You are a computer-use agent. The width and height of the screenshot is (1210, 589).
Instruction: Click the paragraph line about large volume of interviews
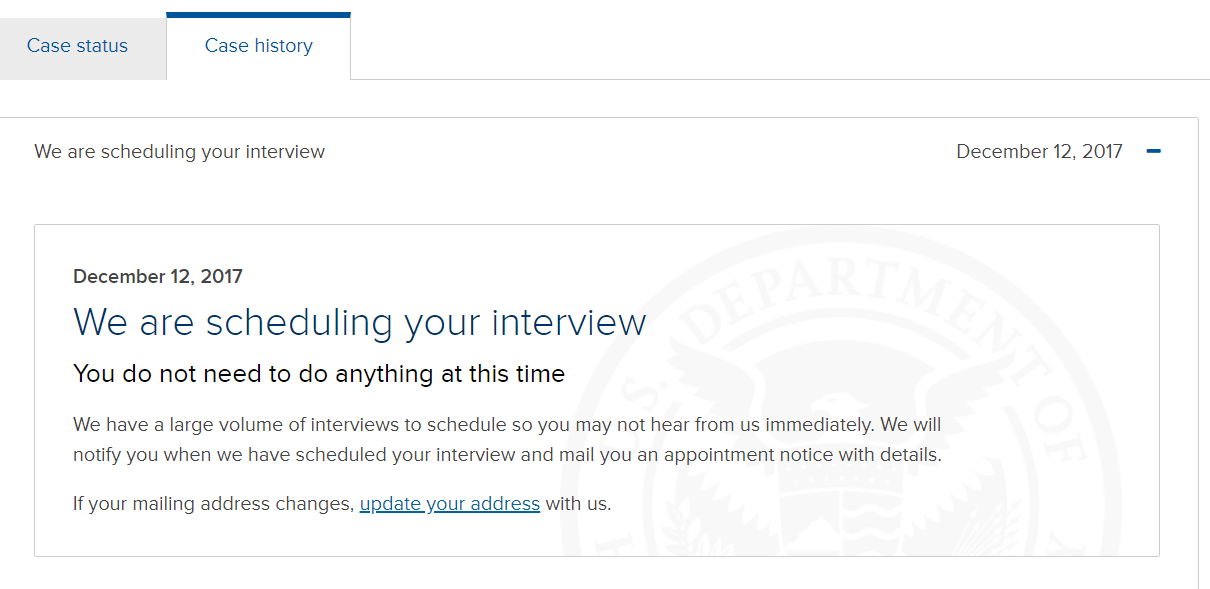(x=507, y=424)
